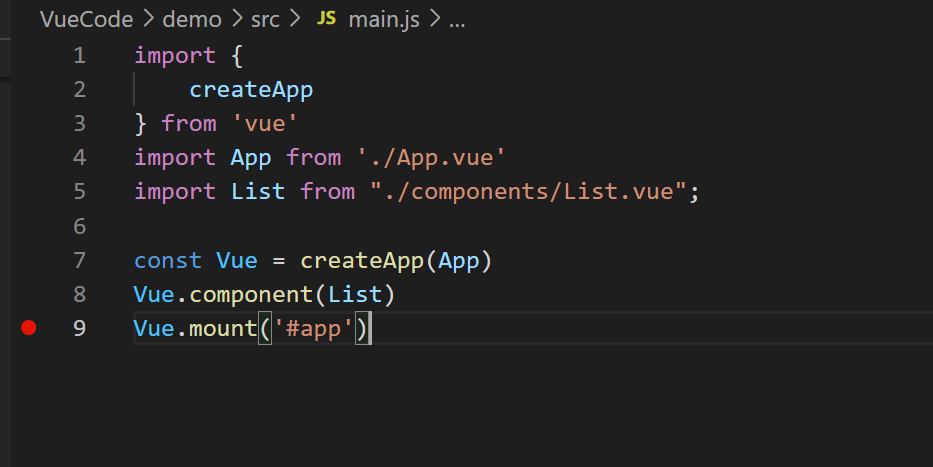The width and height of the screenshot is (933, 467).
Task: Open the src breadcrumb segment
Action: click(x=265, y=20)
